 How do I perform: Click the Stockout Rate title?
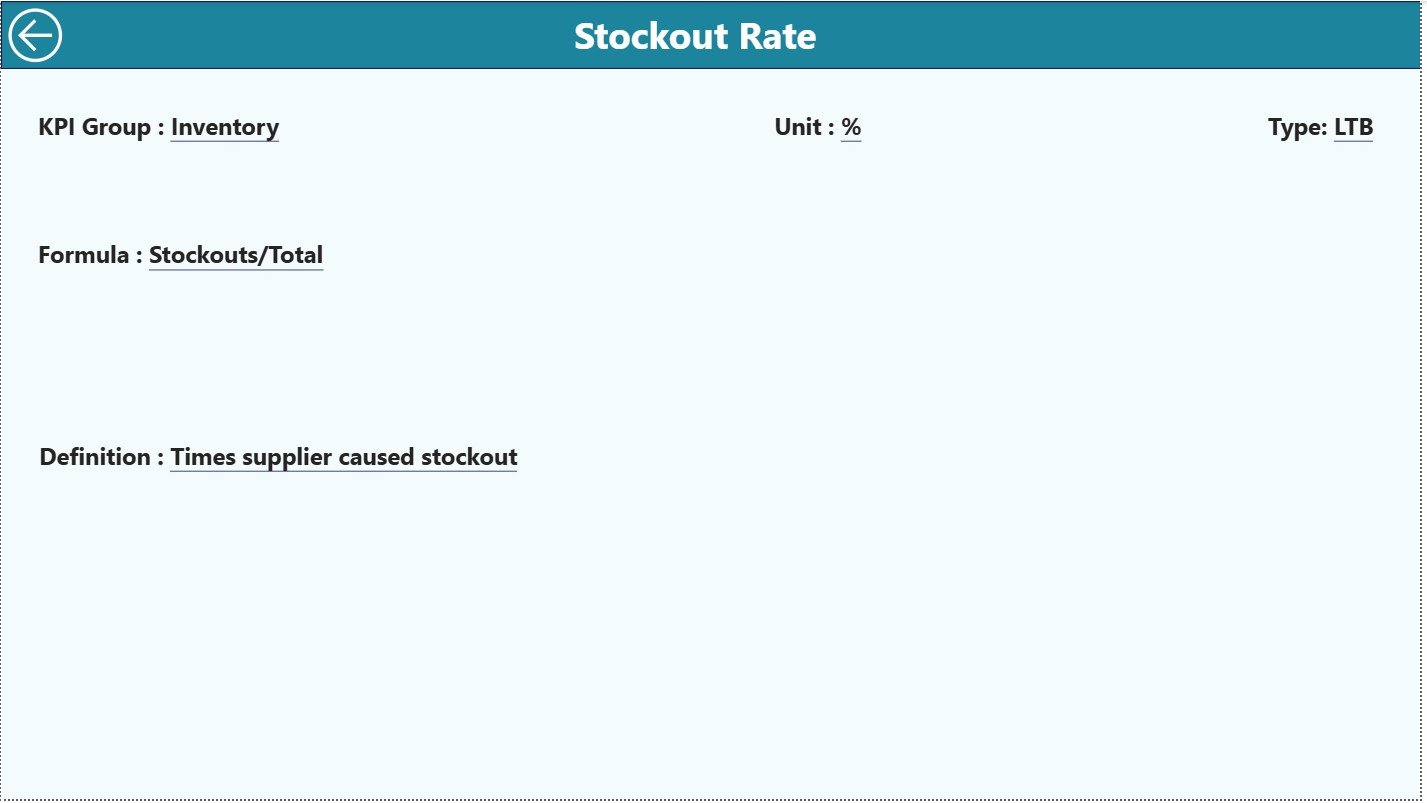pyautogui.click(x=695, y=35)
